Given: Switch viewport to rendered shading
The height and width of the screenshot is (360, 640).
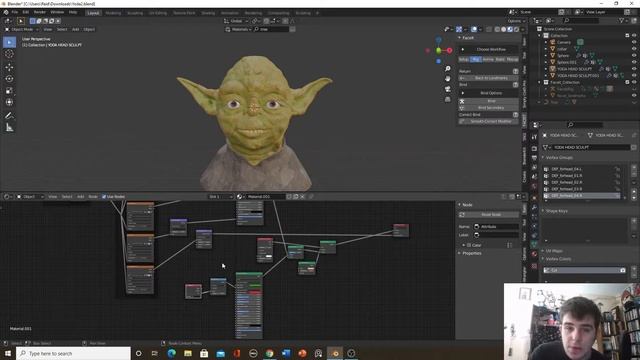Looking at the screenshot, I should 516,29.
